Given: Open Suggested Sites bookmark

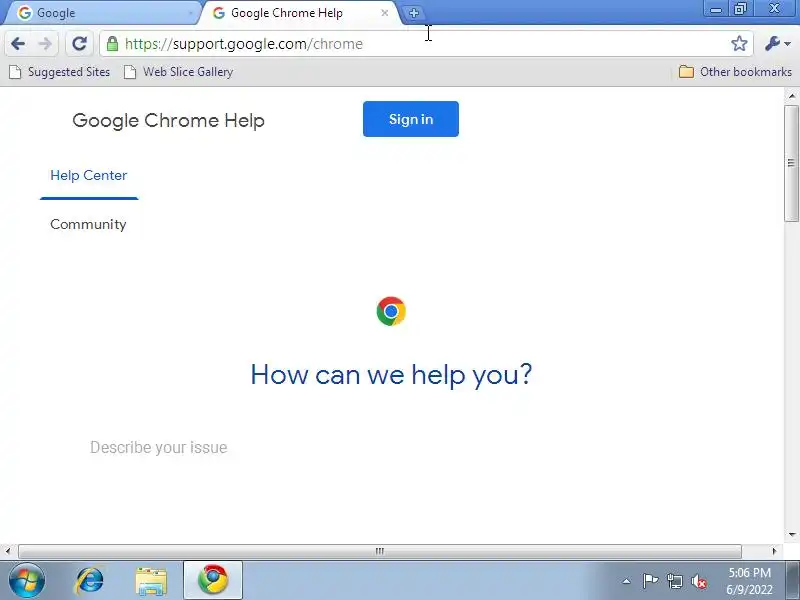Looking at the screenshot, I should point(60,72).
